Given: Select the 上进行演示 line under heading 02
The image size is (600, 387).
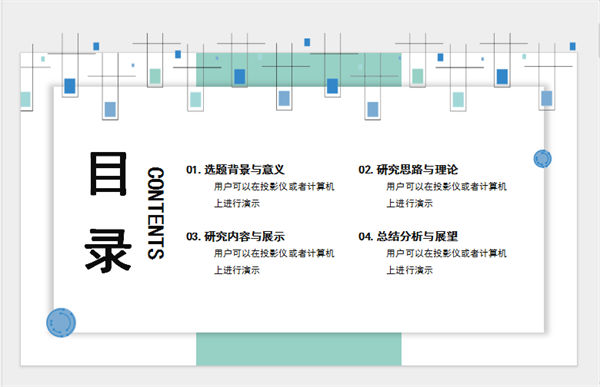Looking at the screenshot, I should click(409, 203).
